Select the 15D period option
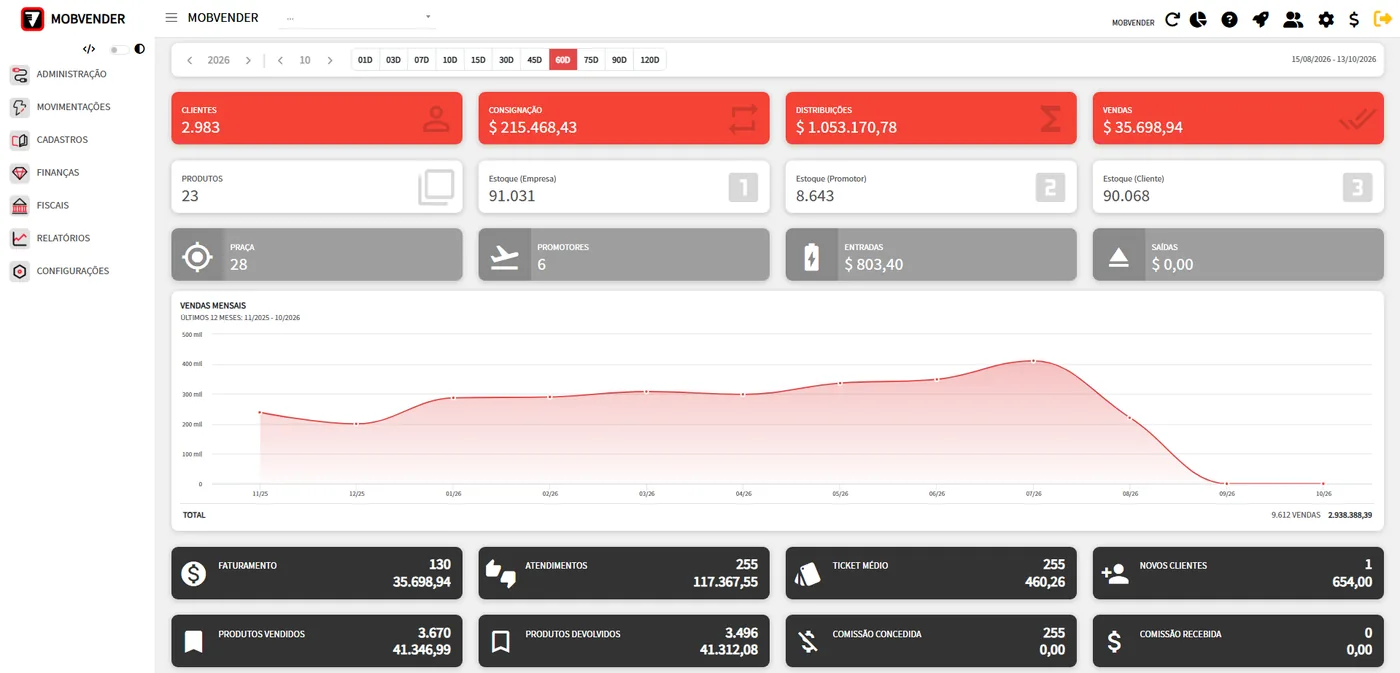1400x673 pixels. tap(478, 60)
